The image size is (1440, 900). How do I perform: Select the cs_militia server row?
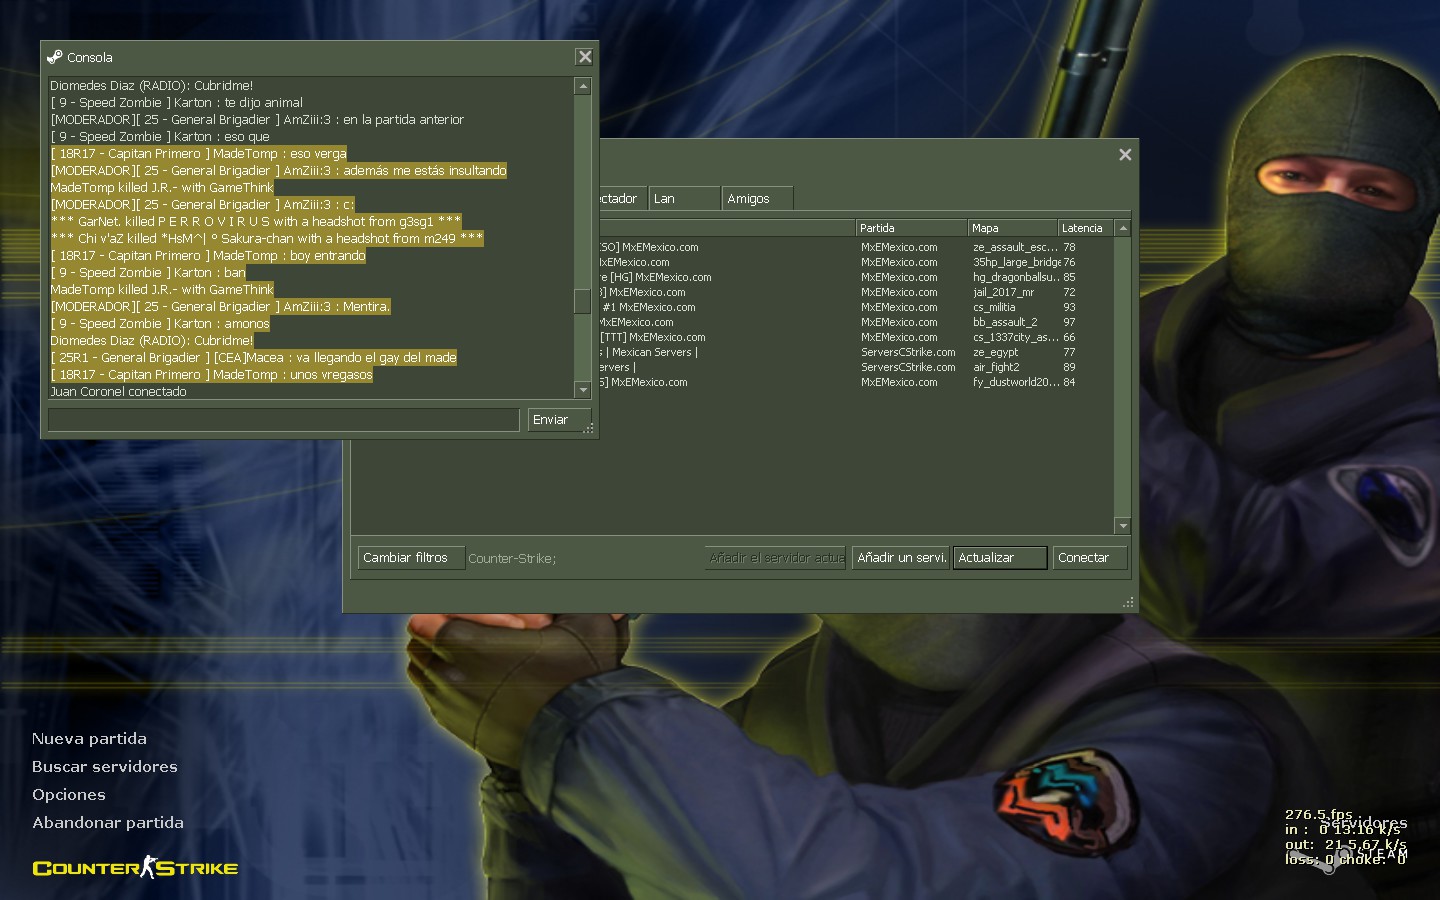[x=856, y=307]
